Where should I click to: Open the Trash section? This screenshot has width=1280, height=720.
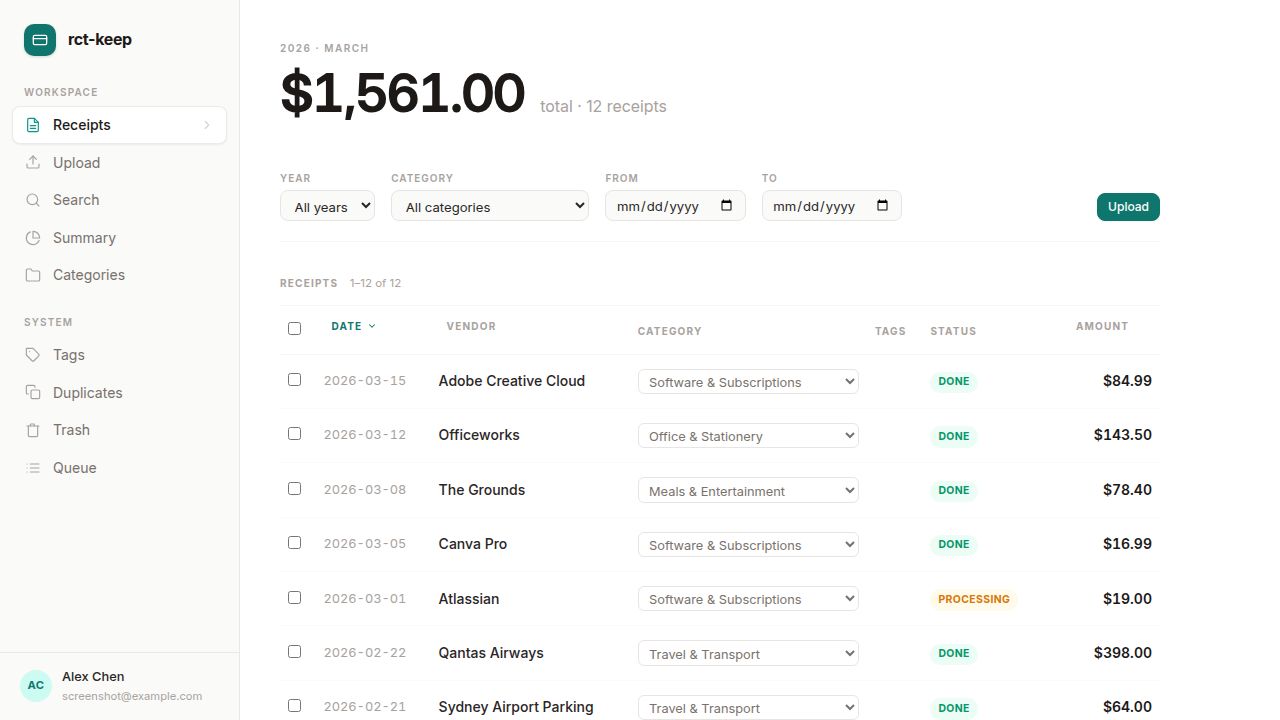click(71, 430)
